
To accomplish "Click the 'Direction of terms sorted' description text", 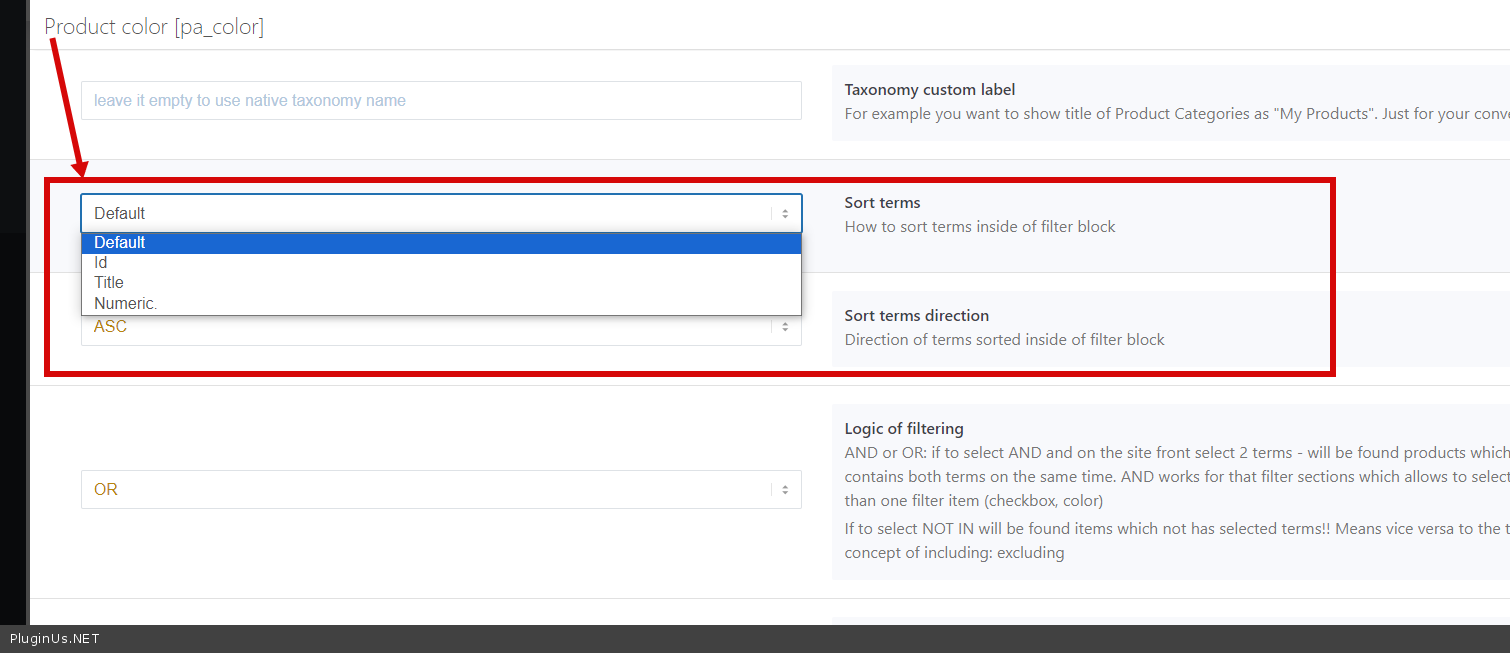I will click(1004, 340).
